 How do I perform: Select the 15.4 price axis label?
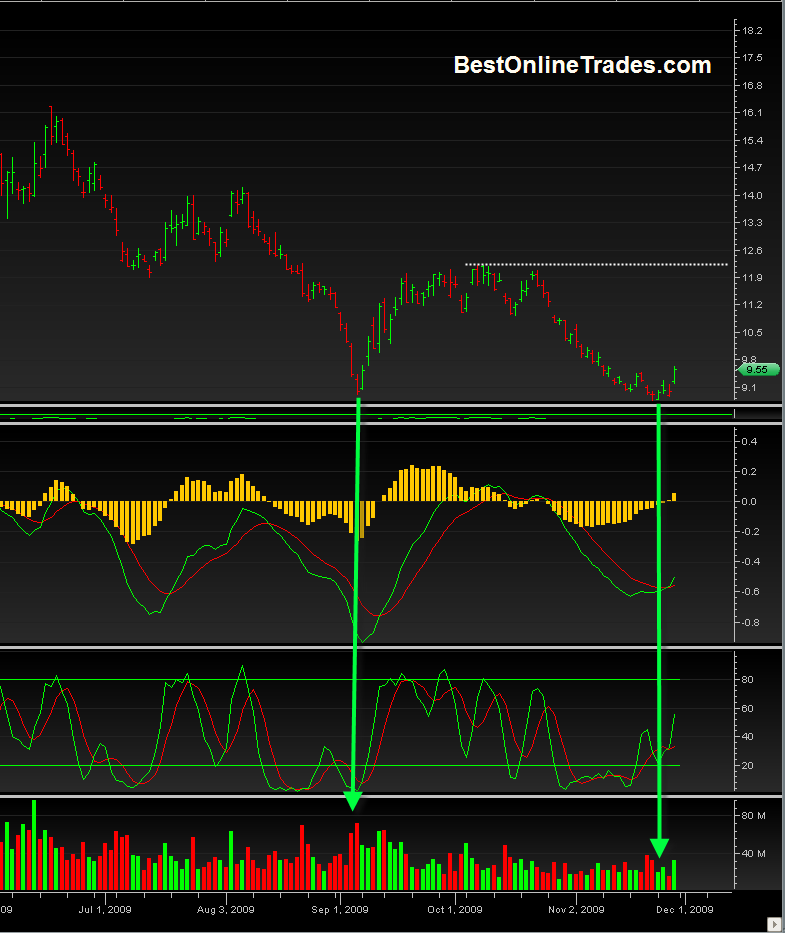752,140
